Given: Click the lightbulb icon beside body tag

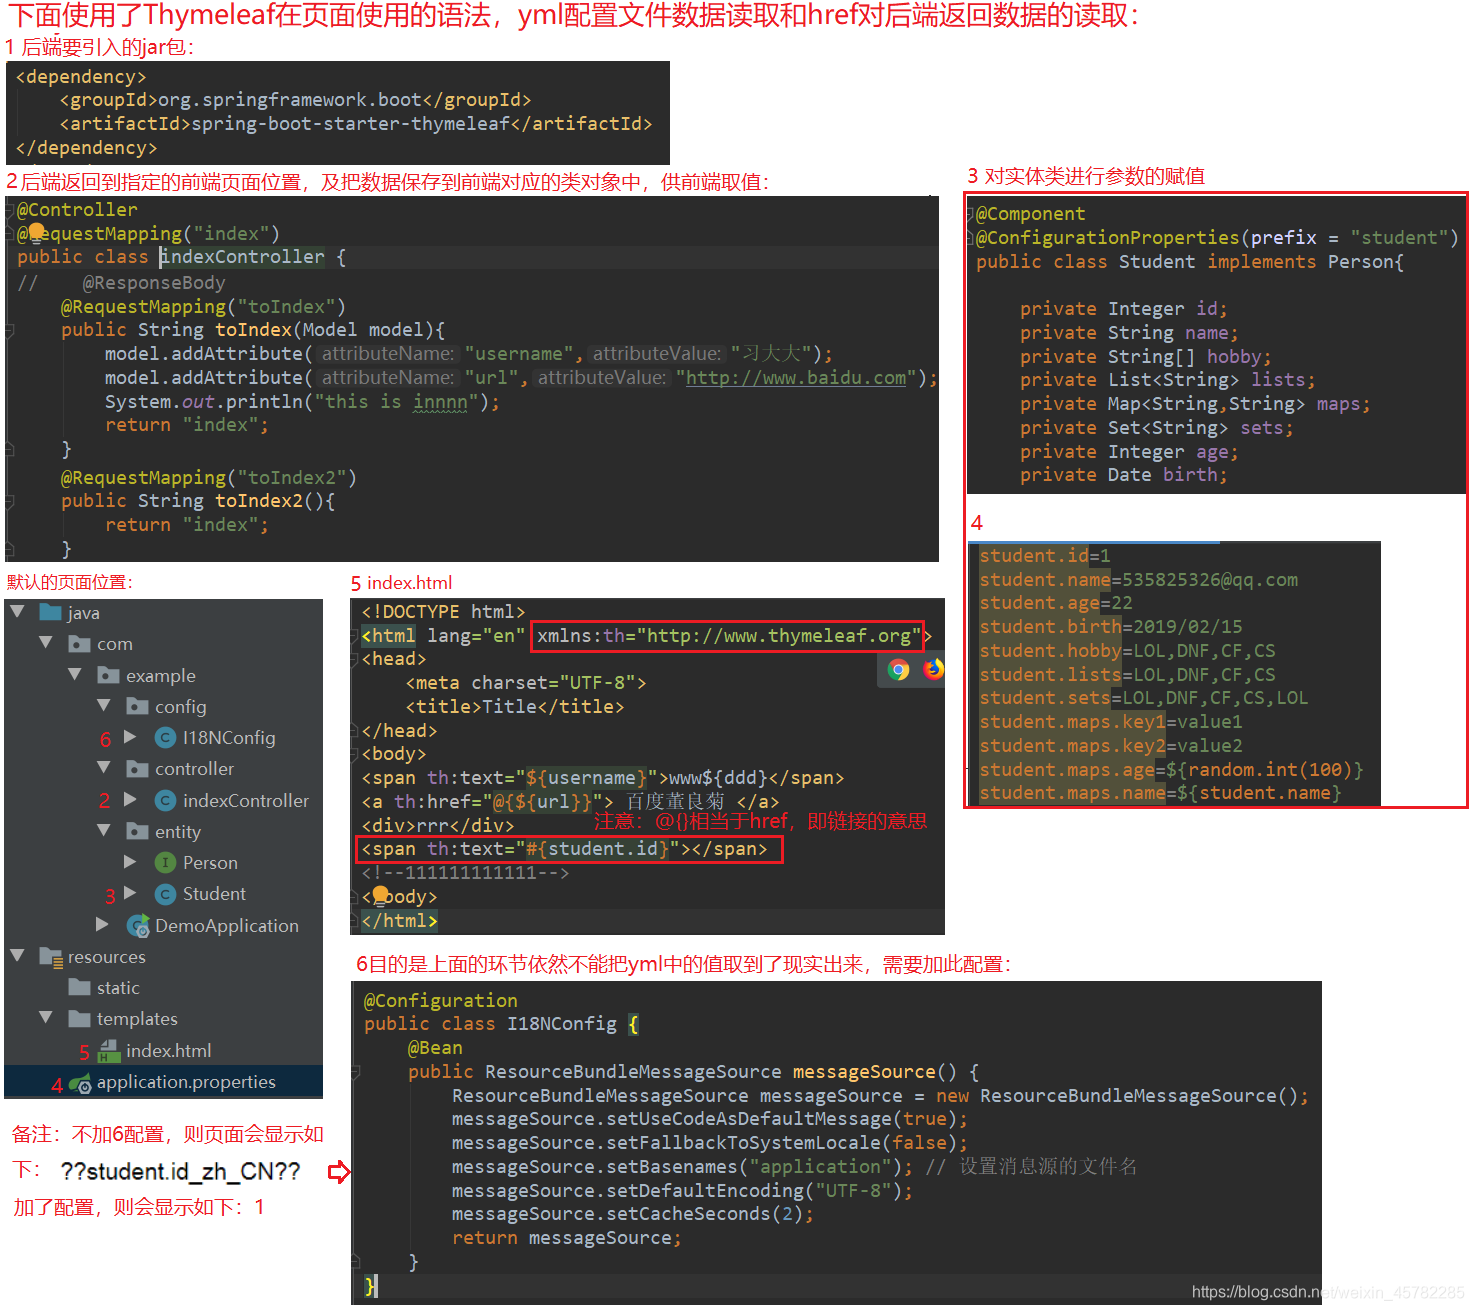Looking at the screenshot, I should pyautogui.click(x=381, y=895).
